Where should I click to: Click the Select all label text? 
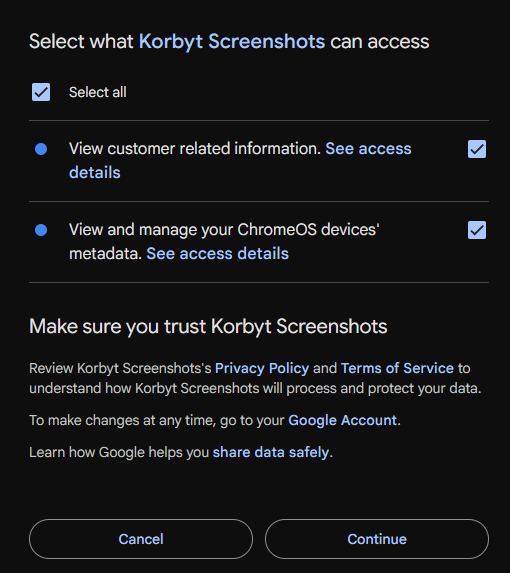(x=98, y=92)
